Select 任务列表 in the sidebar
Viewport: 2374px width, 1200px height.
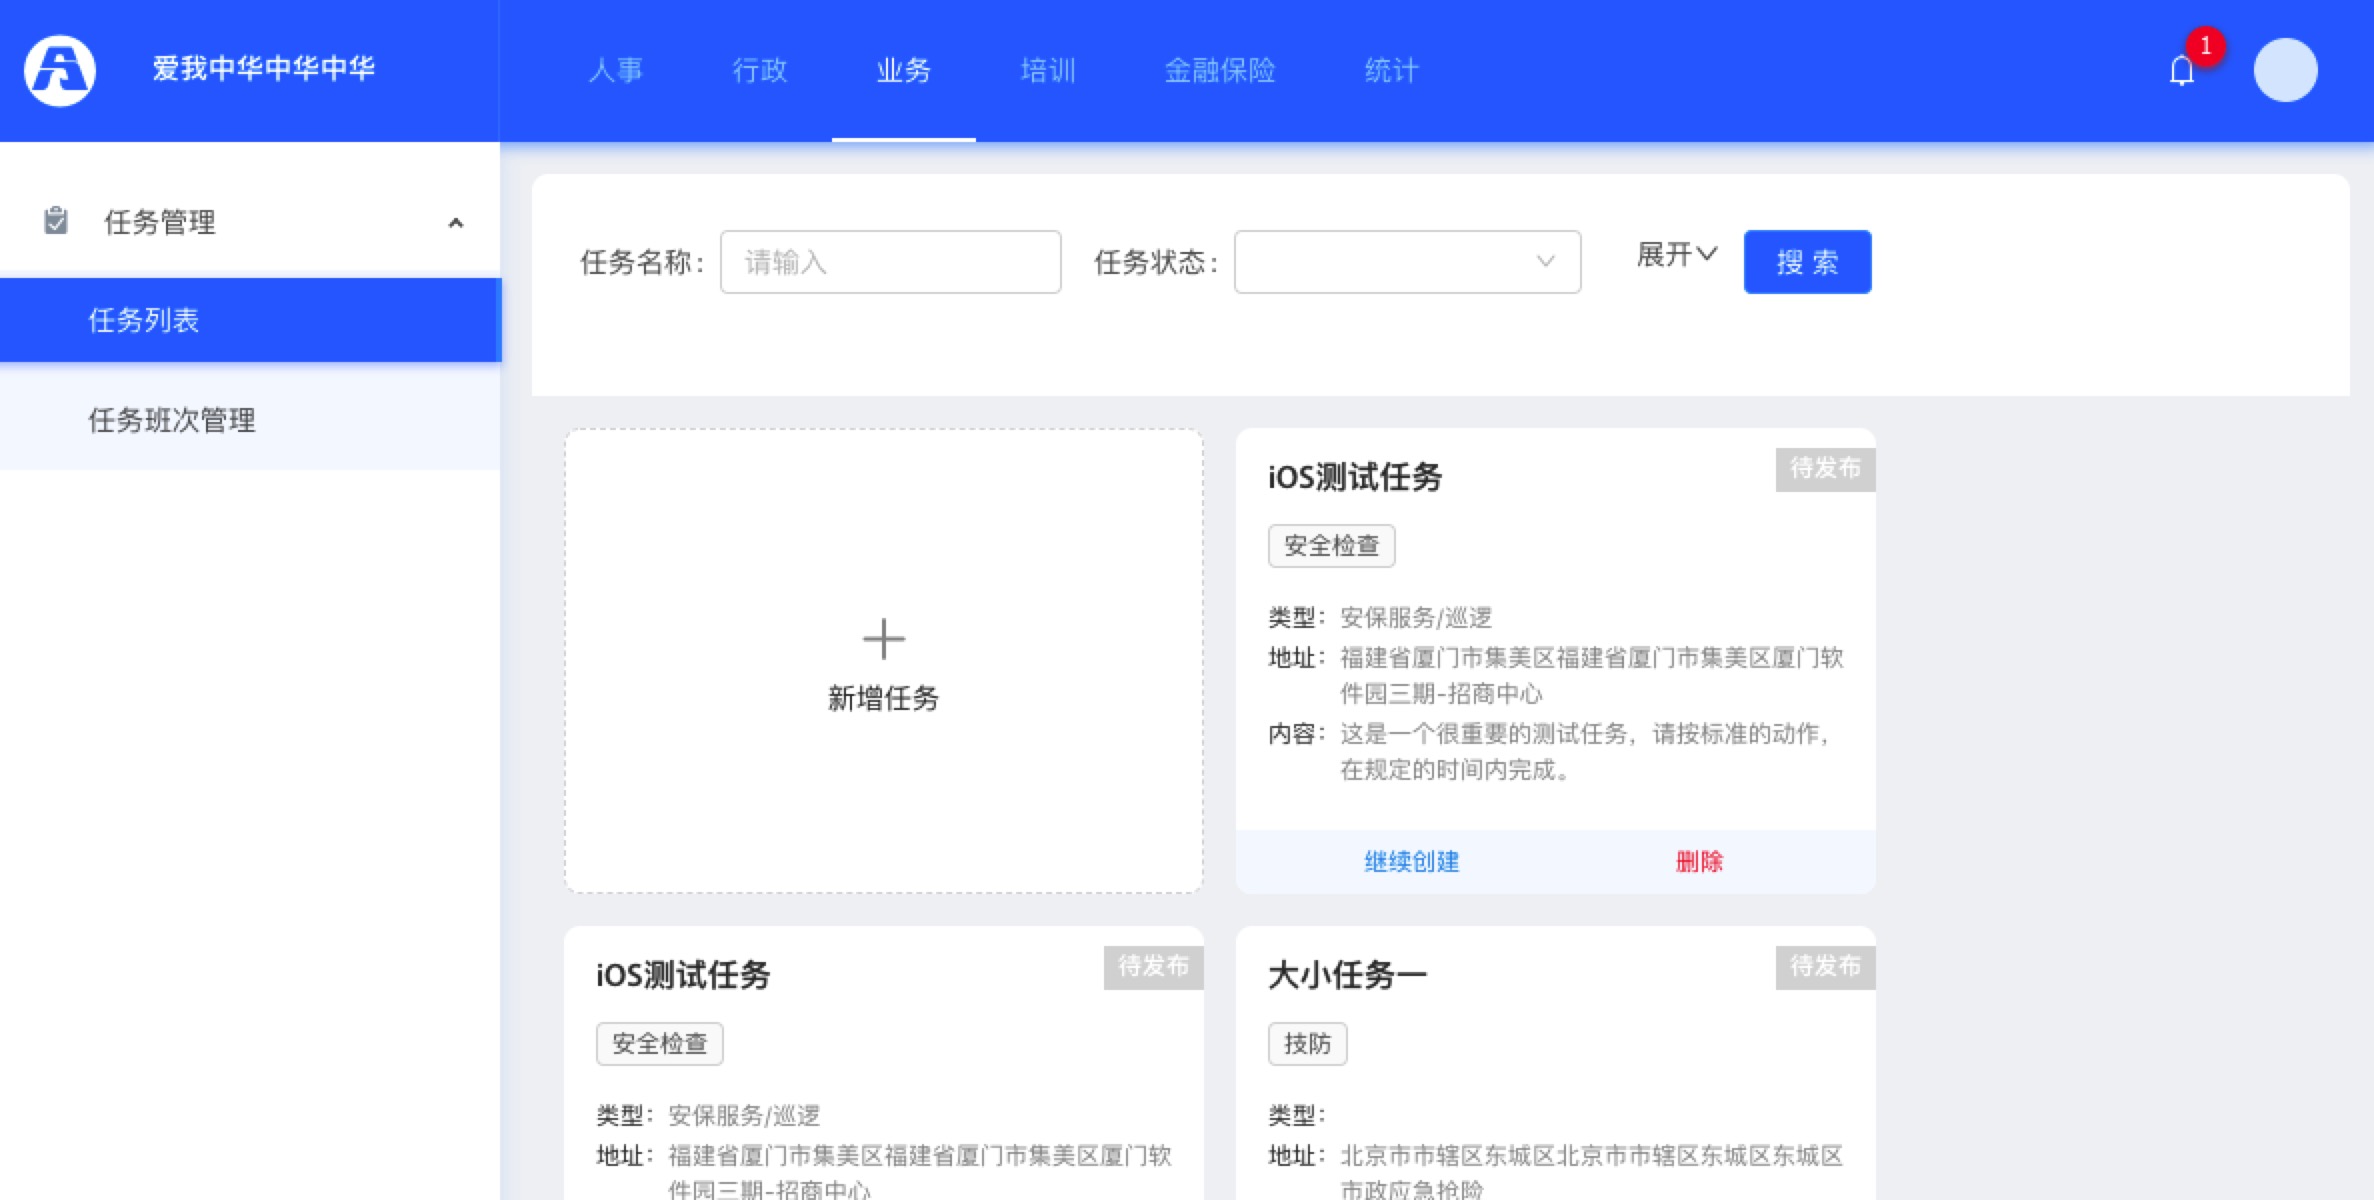click(x=144, y=320)
